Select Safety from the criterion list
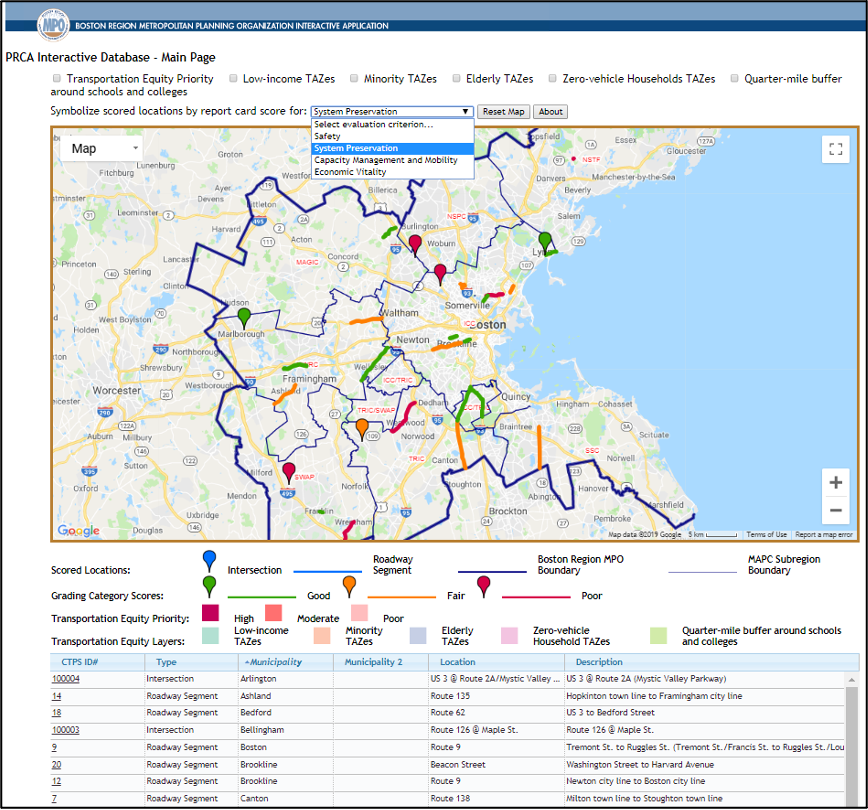 [x=328, y=136]
